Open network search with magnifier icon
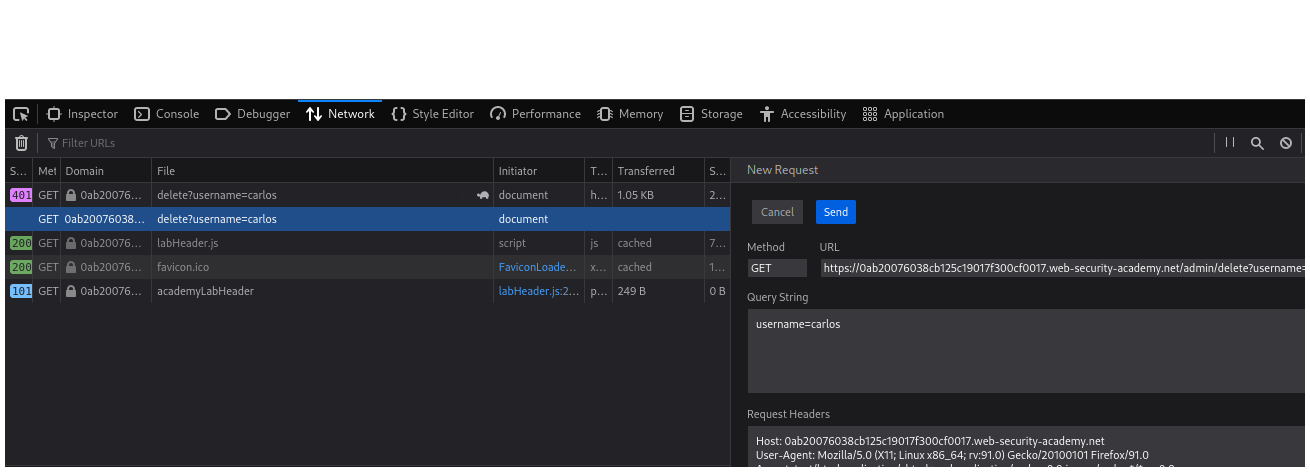Image resolution: width=1310 pixels, height=472 pixels. pos(1257,143)
